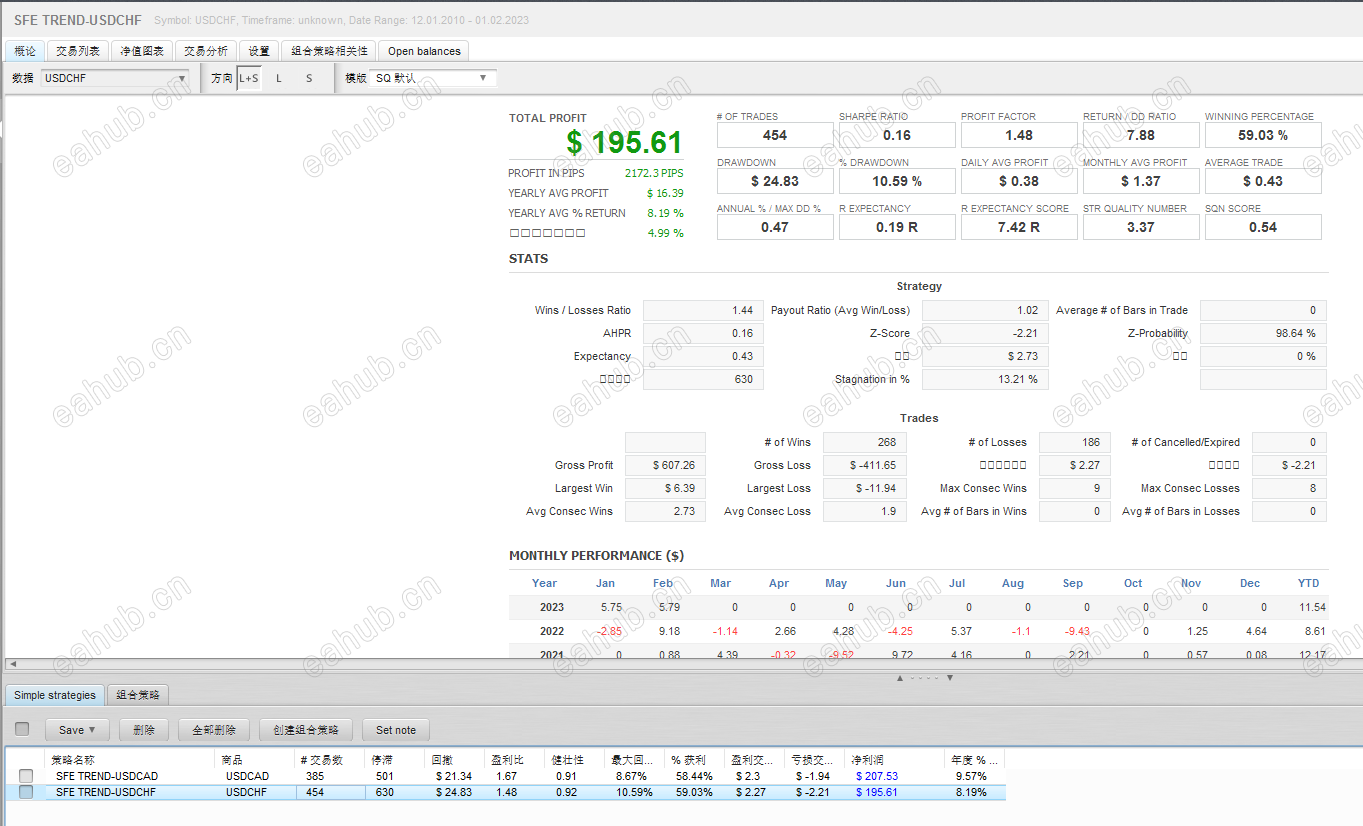Image resolution: width=1363 pixels, height=826 pixels.
Task: Click the left arrow of horizontal scrollbar
Action: (12, 664)
